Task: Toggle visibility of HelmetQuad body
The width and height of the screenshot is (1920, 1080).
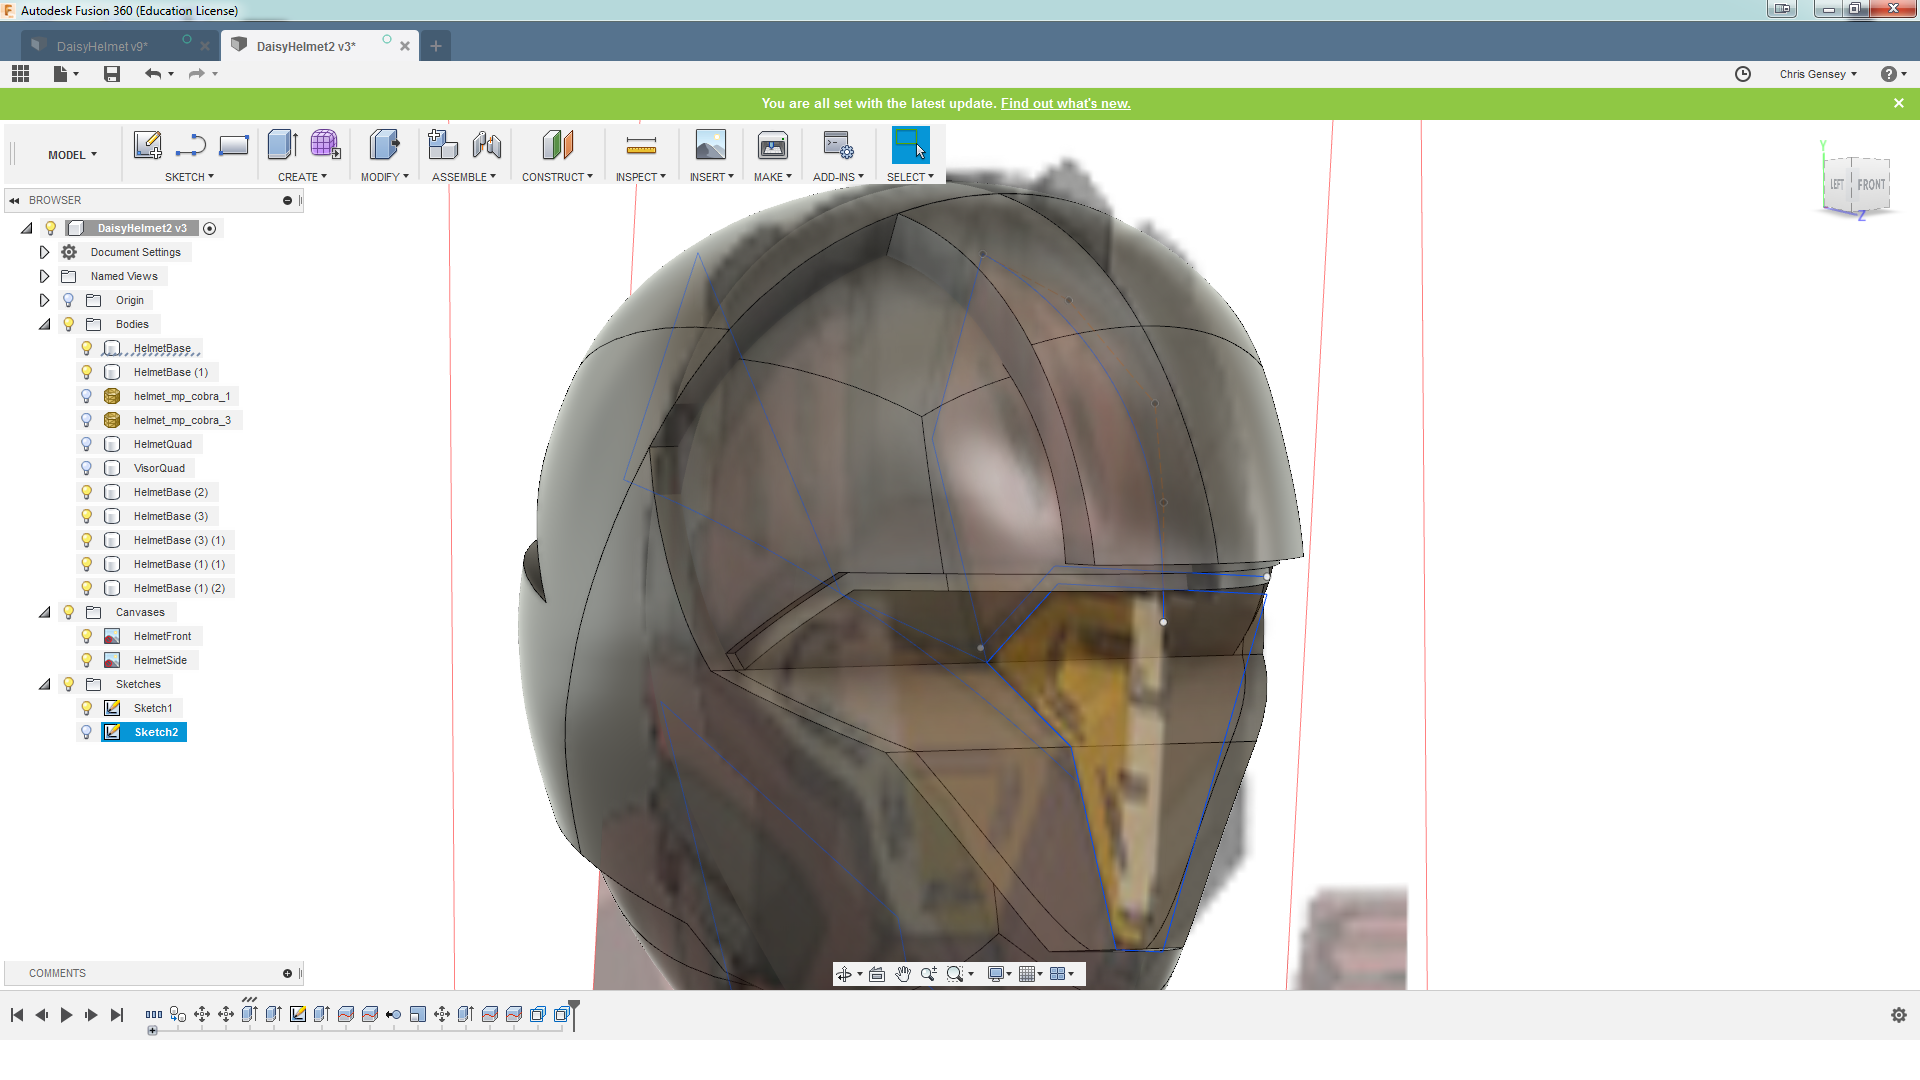Action: (87, 444)
